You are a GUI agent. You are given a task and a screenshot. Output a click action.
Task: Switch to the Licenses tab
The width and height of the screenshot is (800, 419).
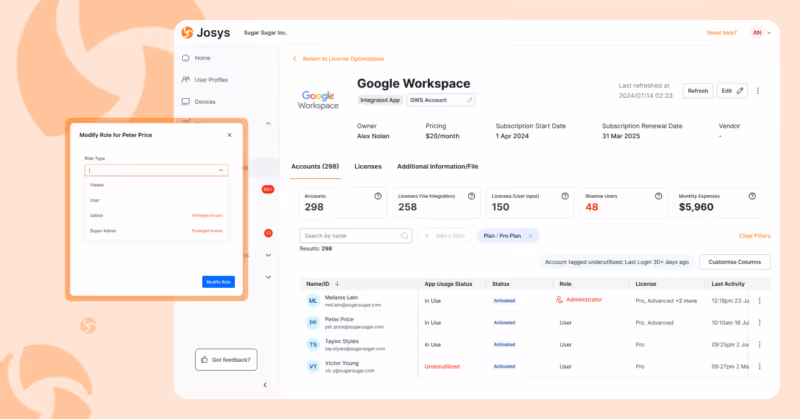click(x=368, y=166)
